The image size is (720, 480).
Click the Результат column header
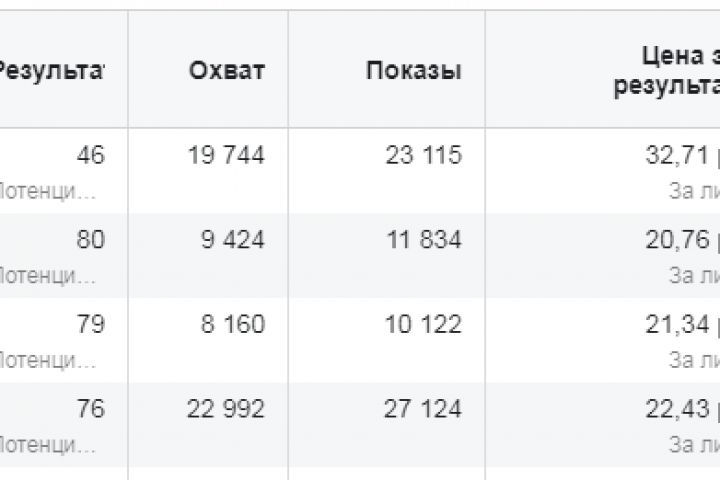pos(50,71)
